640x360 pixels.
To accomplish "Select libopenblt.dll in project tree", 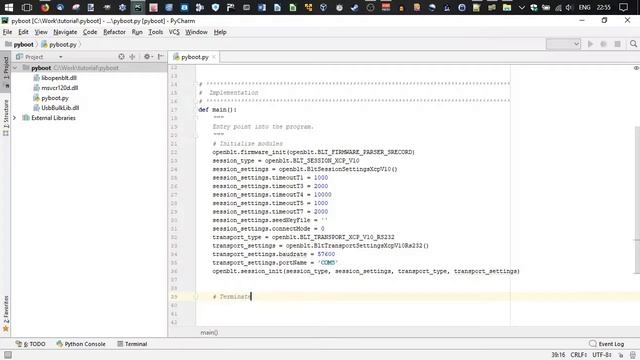I will point(59,78).
